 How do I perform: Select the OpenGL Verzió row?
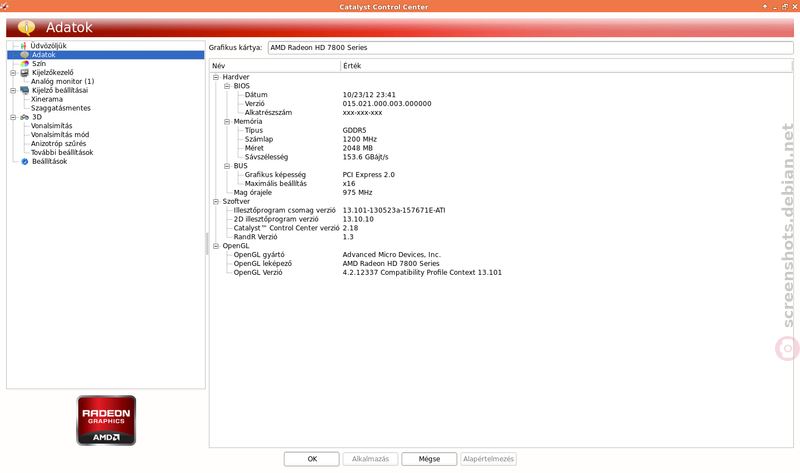(x=501, y=272)
